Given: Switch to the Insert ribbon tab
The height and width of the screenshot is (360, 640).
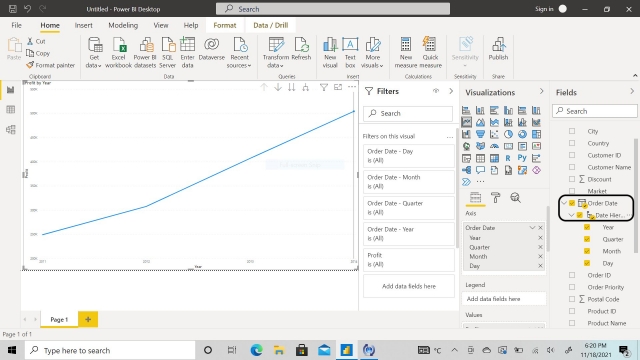Looking at the screenshot, I should (83, 25).
